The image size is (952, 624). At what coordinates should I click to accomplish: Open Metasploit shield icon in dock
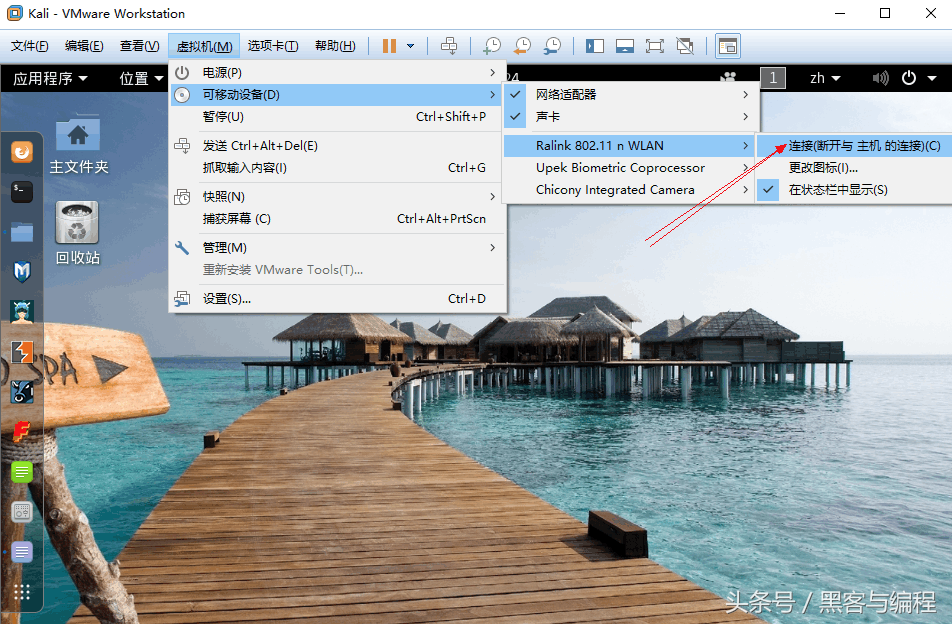tap(22, 271)
